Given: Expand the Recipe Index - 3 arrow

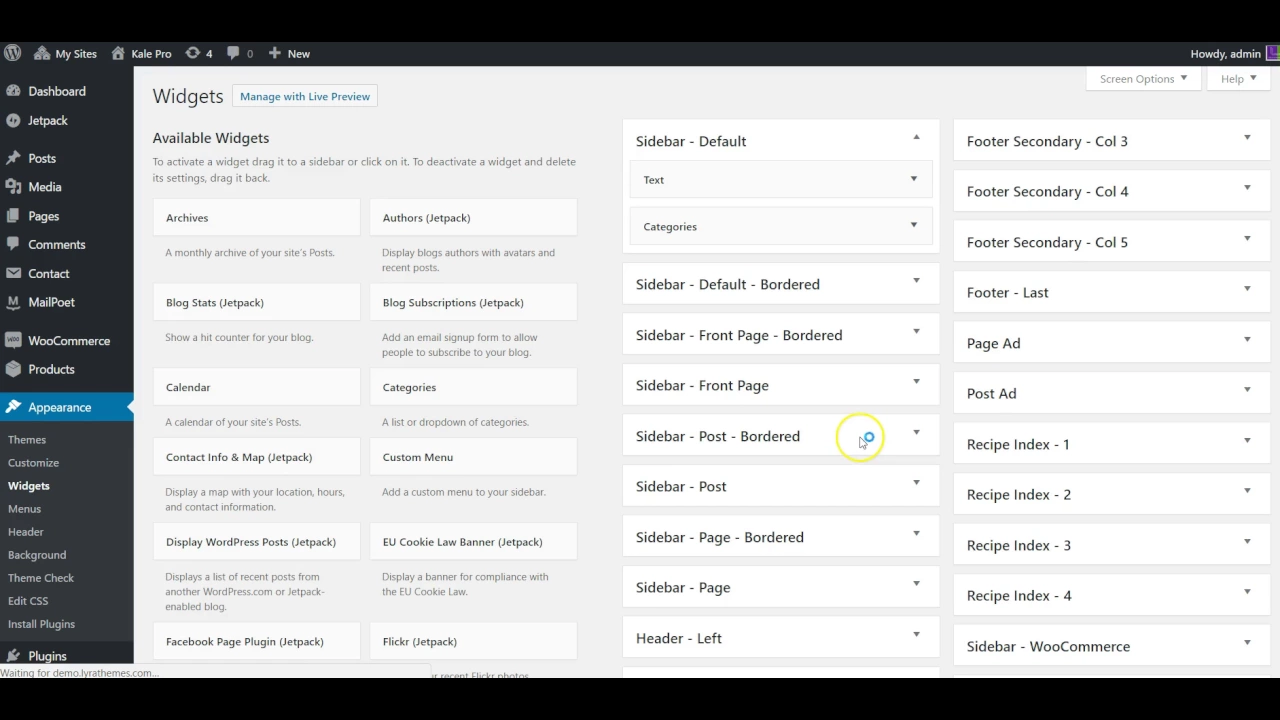Looking at the screenshot, I should pyautogui.click(x=1247, y=542).
